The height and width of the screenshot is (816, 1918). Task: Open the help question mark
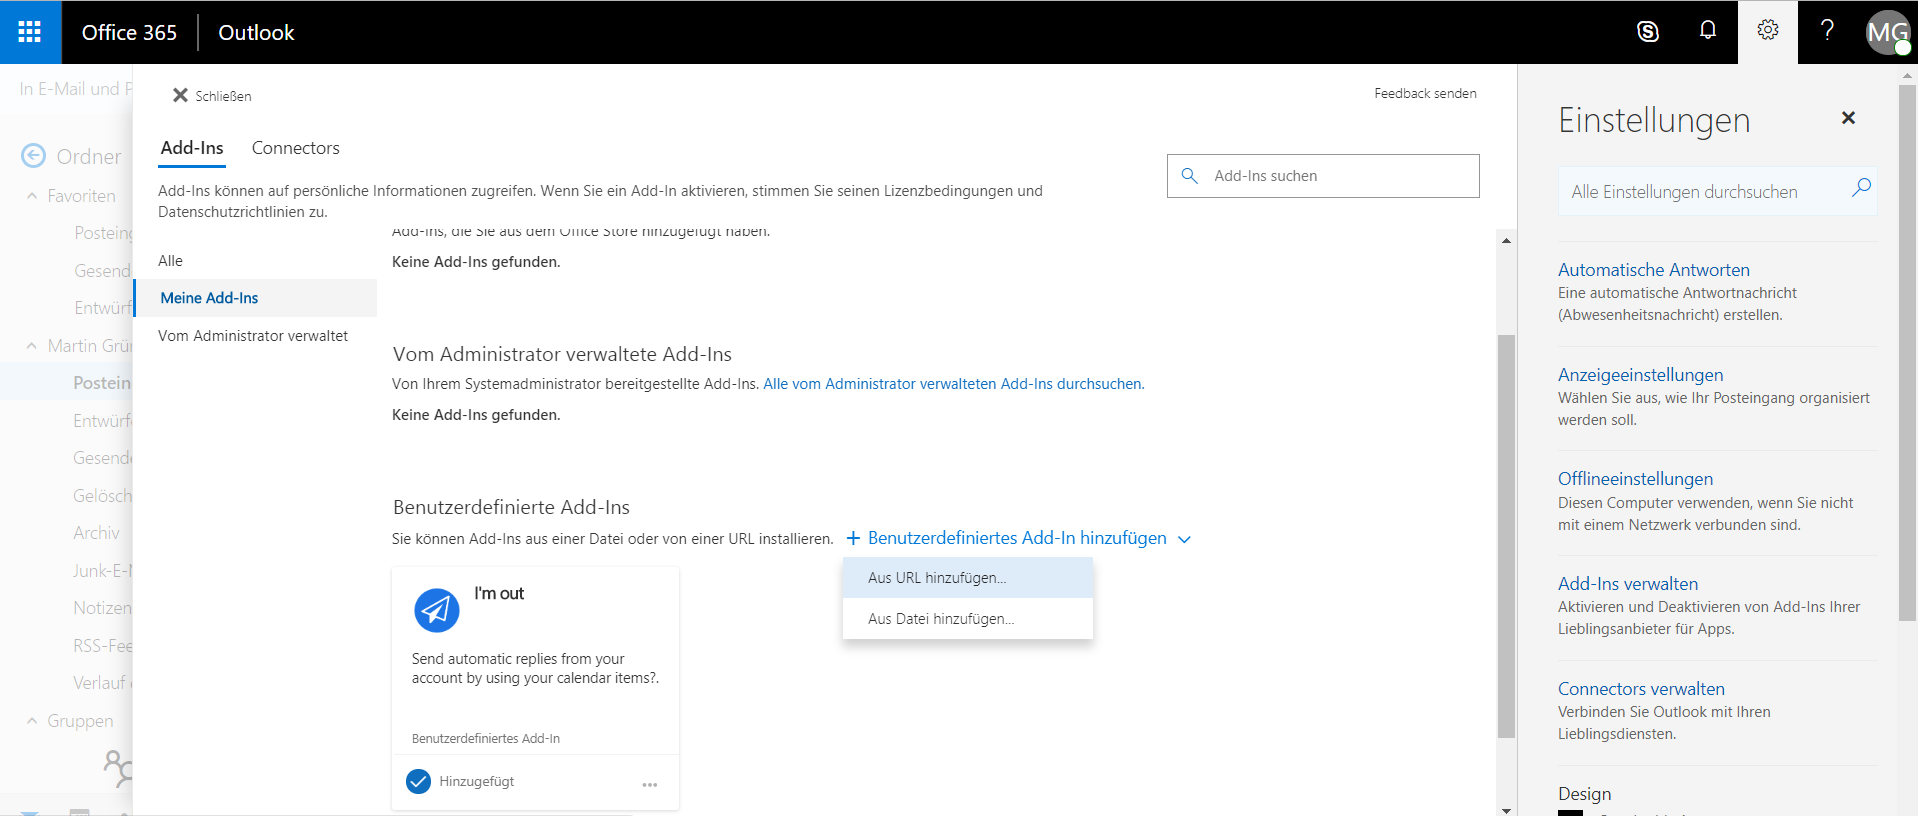point(1827,31)
